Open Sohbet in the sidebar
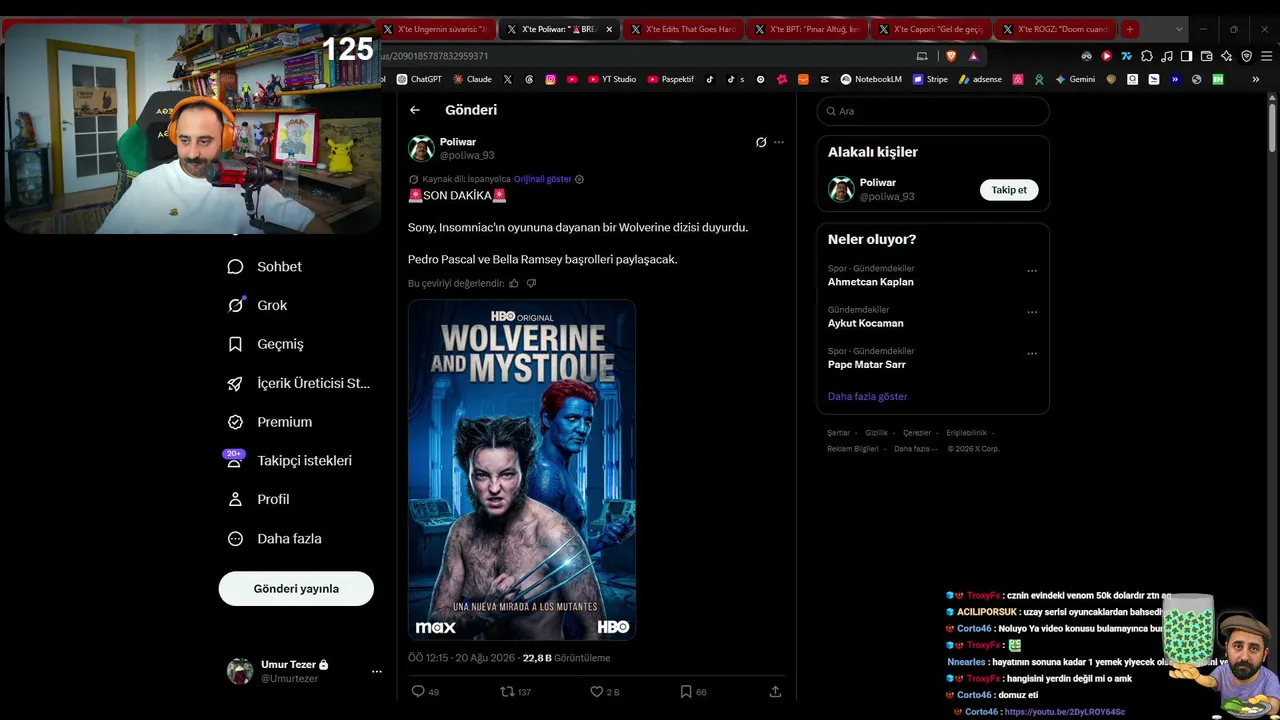Viewport: 1280px width, 720px height. tap(265, 267)
